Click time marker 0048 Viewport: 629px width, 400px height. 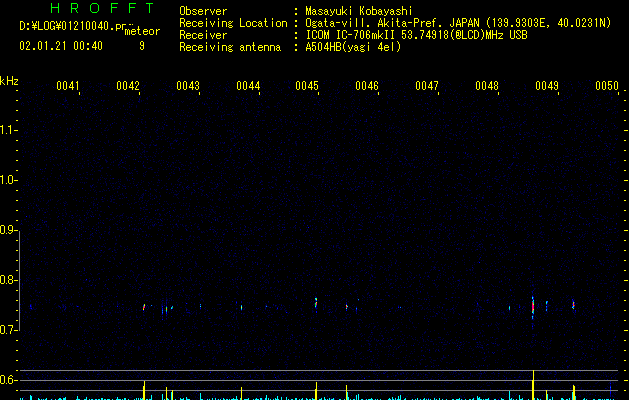click(487, 85)
